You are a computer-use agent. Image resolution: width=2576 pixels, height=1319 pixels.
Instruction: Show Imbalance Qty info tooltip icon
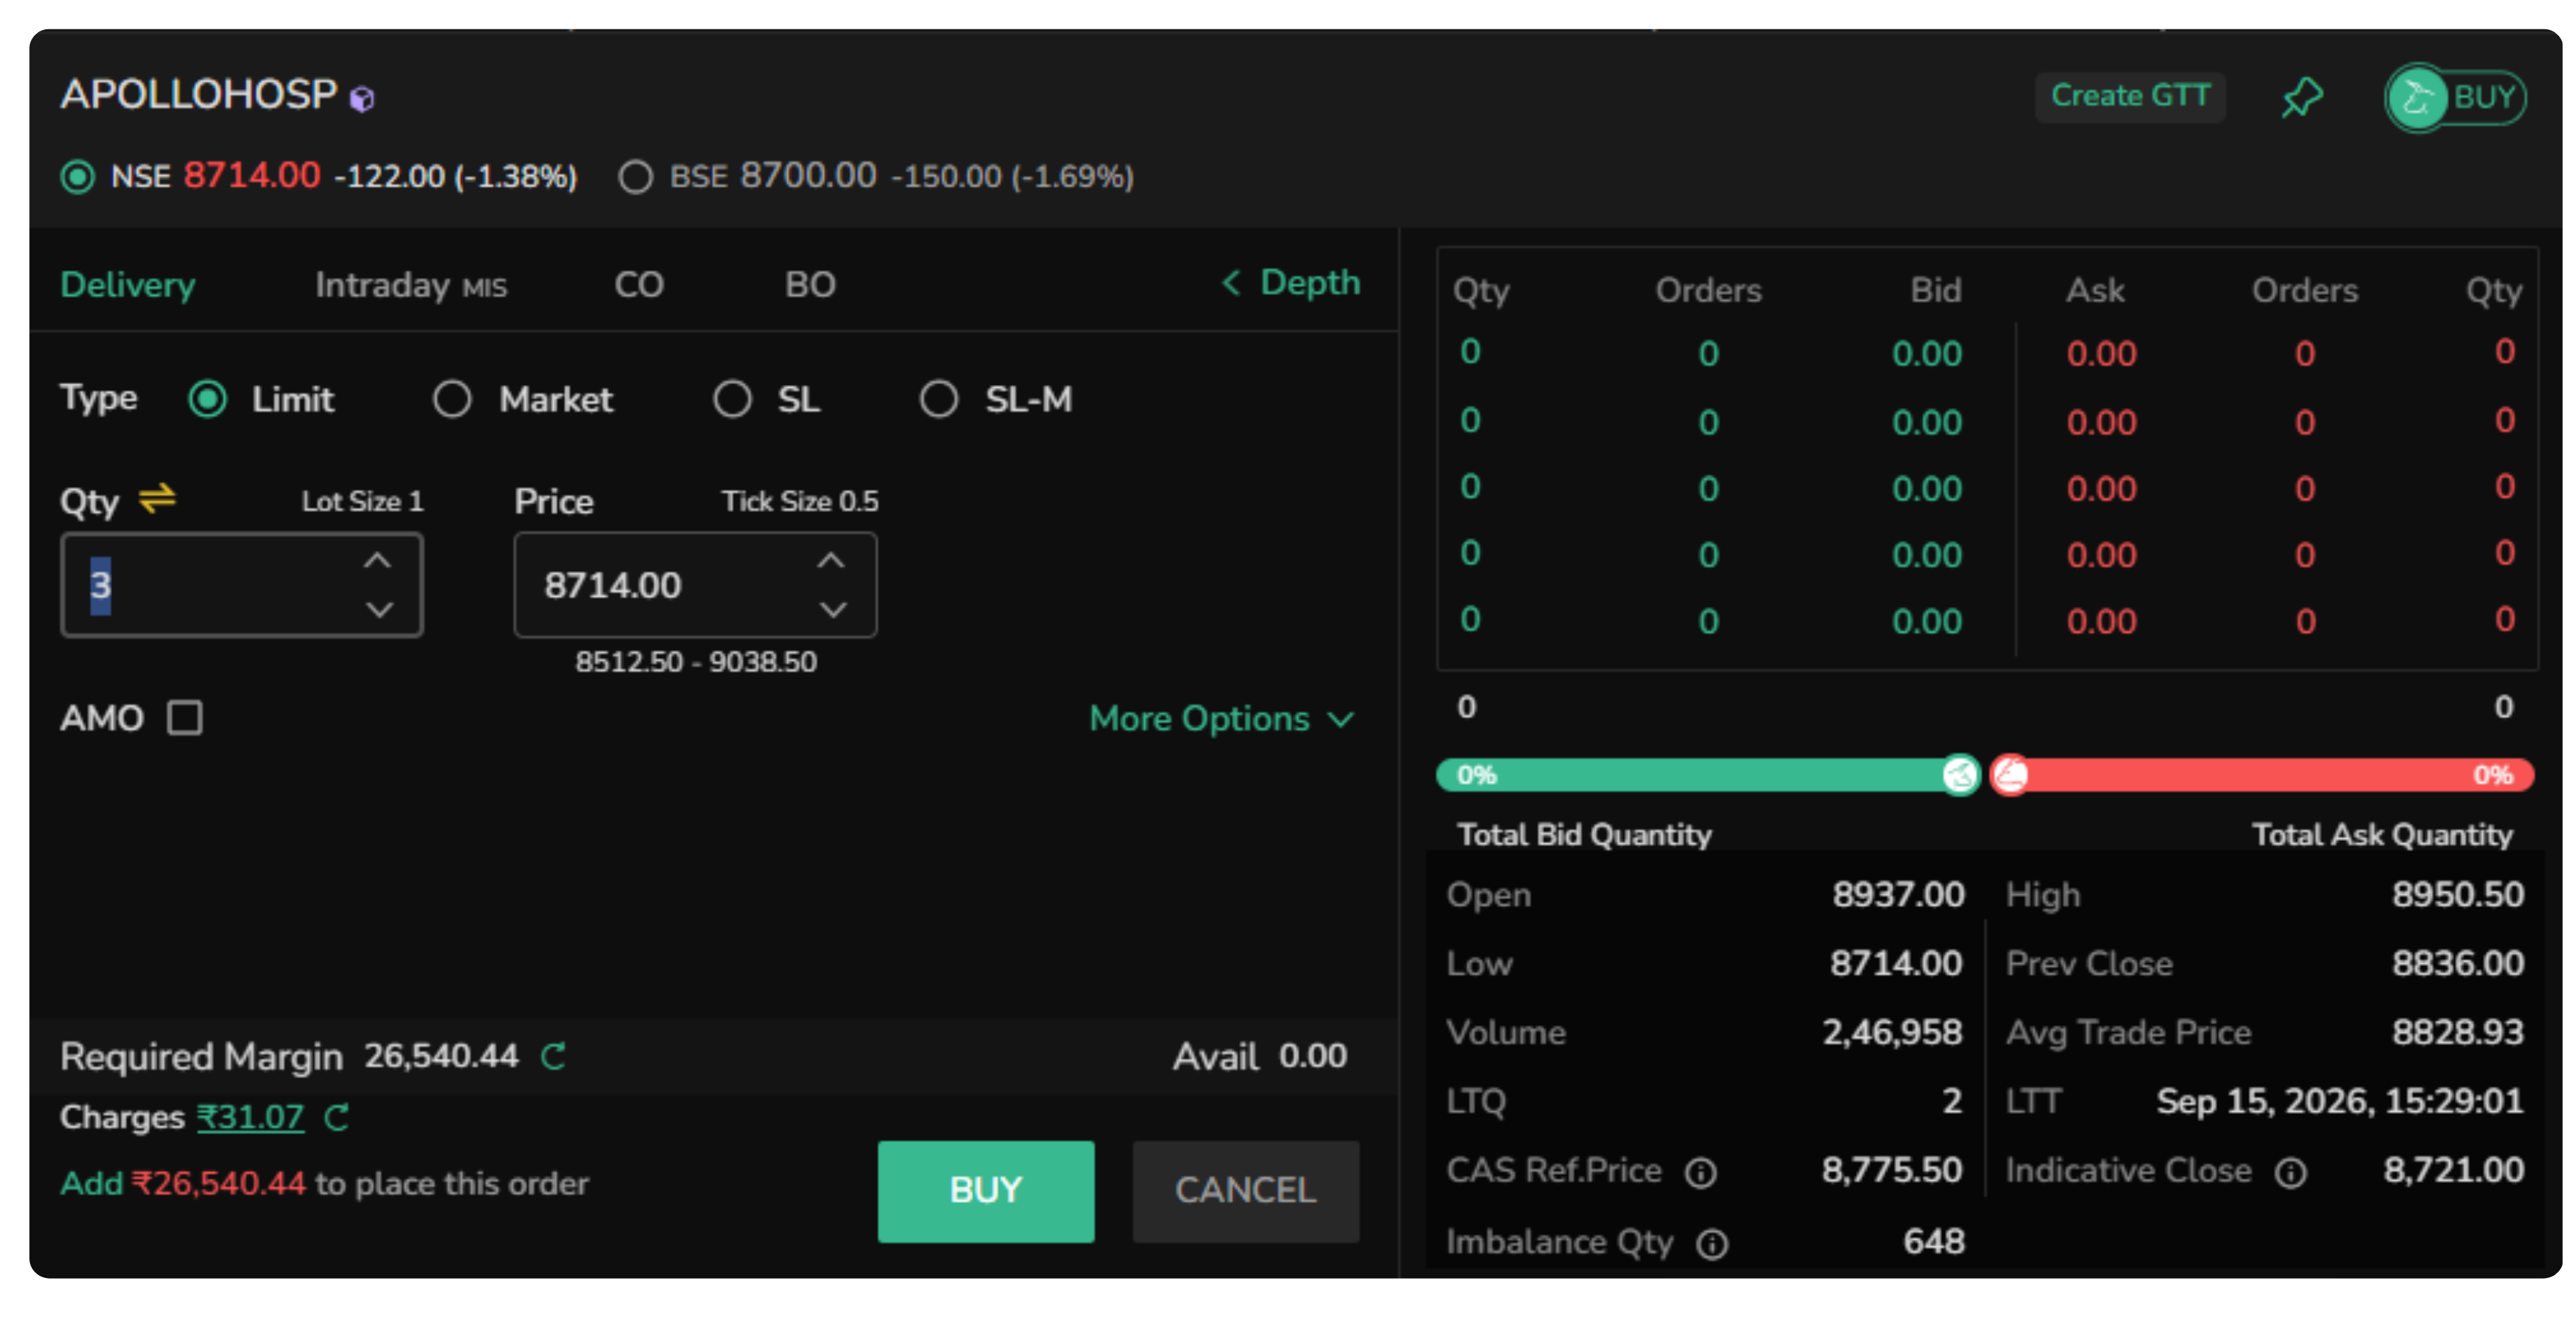click(1712, 1244)
